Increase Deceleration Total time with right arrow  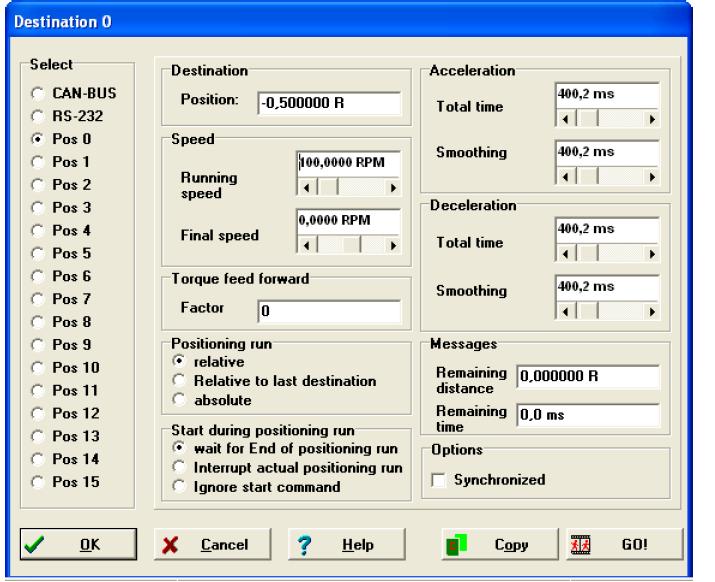tap(652, 254)
